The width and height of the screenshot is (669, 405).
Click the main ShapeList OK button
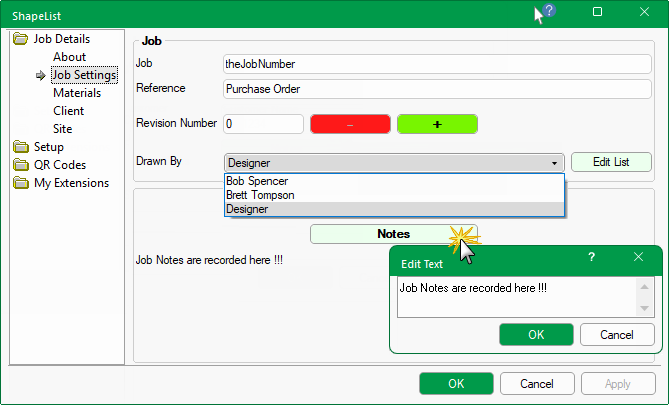click(456, 384)
